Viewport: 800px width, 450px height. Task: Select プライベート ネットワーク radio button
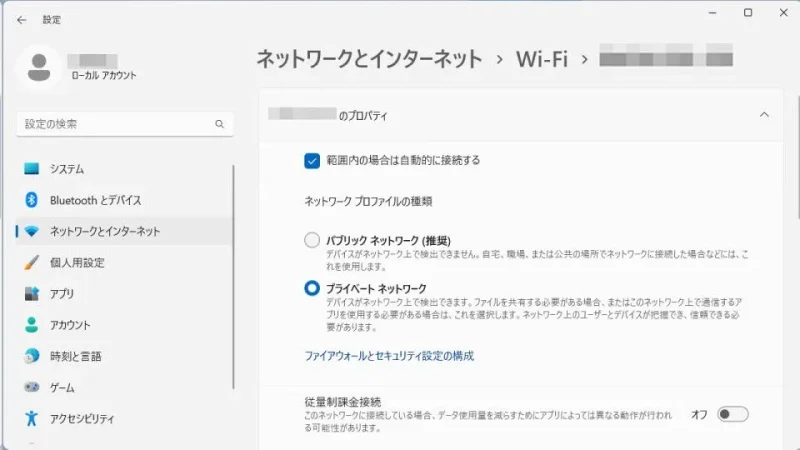pos(312,288)
